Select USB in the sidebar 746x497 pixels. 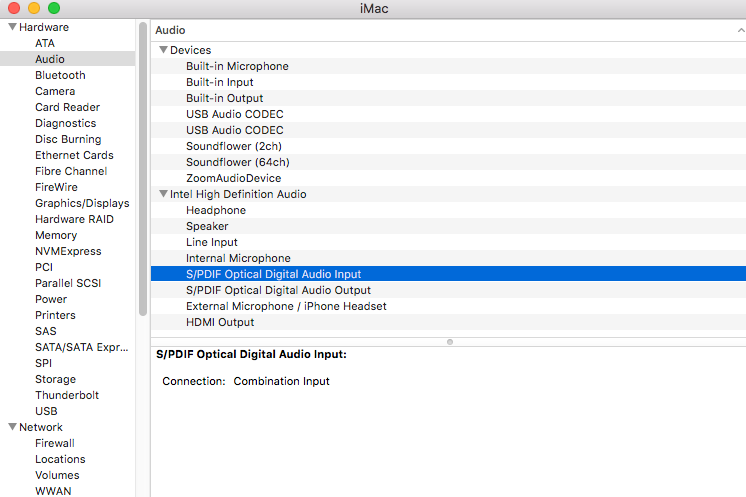coord(46,411)
